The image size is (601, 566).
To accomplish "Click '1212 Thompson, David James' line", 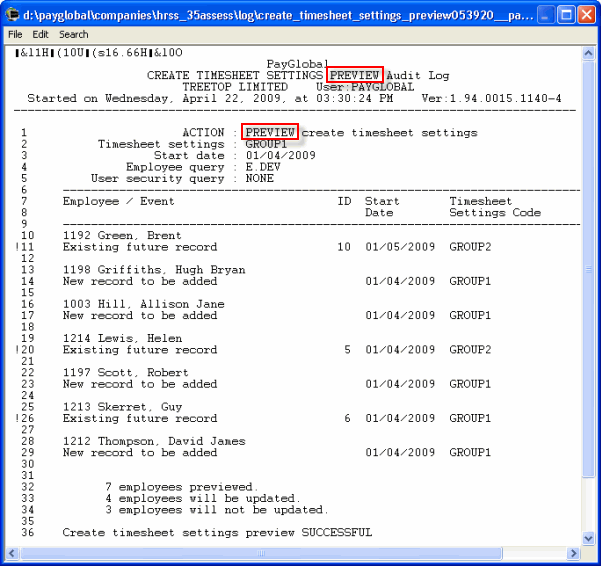I will (154, 441).
